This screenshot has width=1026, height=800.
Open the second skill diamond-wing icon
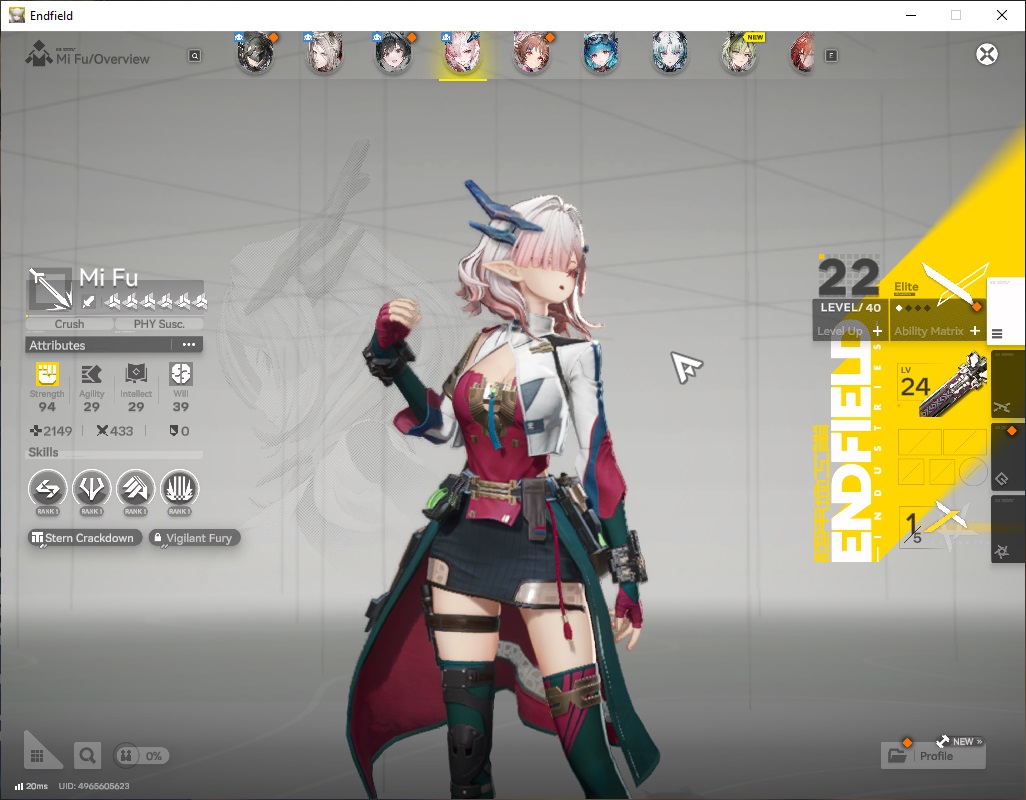click(92, 489)
